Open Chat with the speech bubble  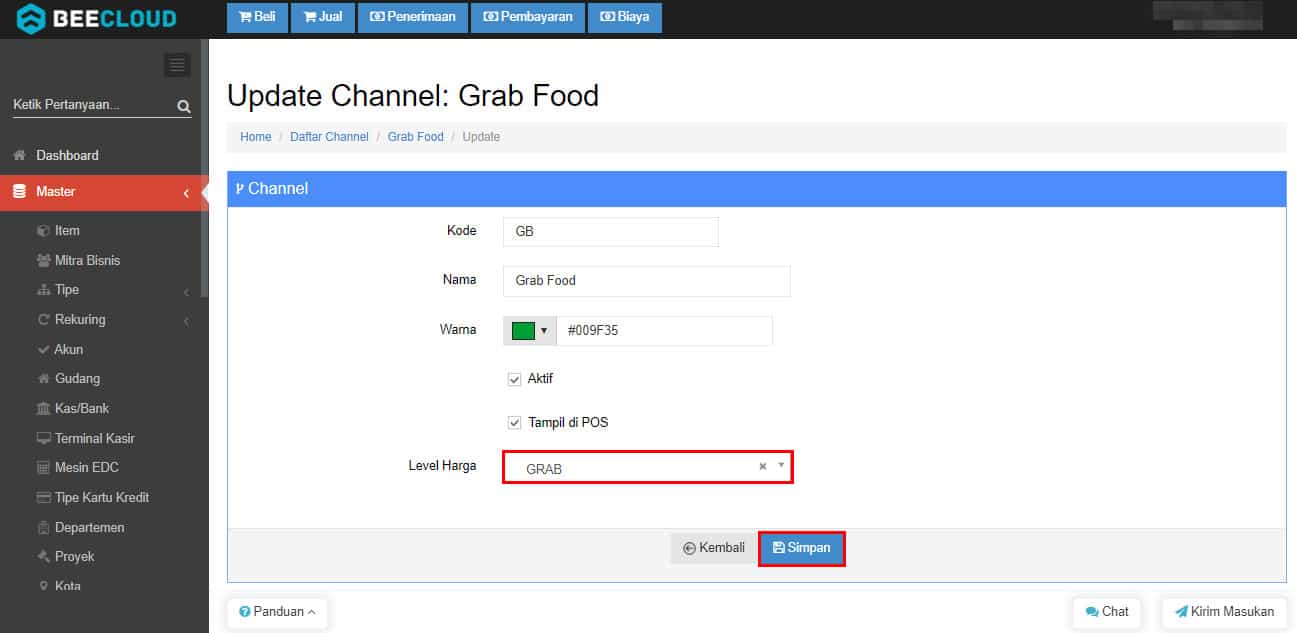1106,611
